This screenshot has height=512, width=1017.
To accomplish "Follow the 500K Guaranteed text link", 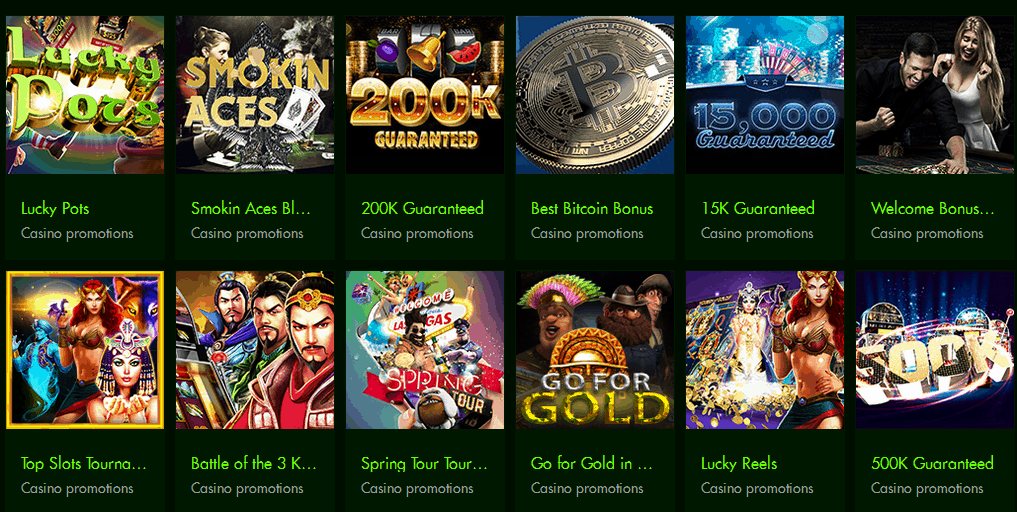I will pos(932,463).
